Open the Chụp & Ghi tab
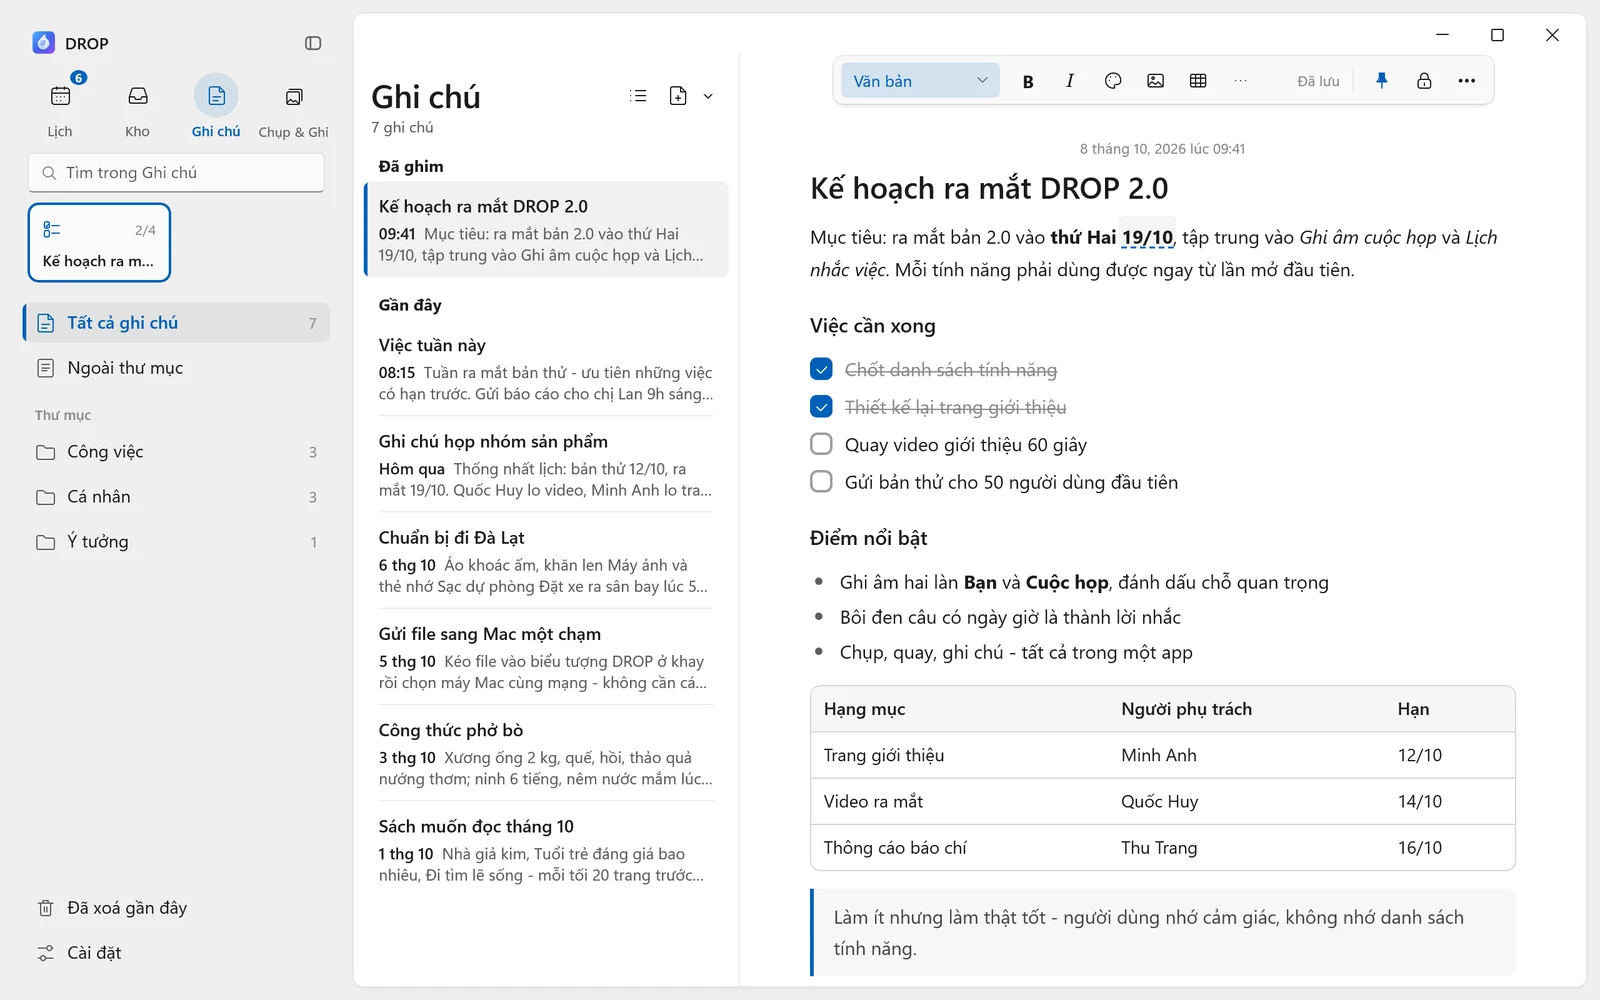1600x1000 pixels. coord(294,107)
